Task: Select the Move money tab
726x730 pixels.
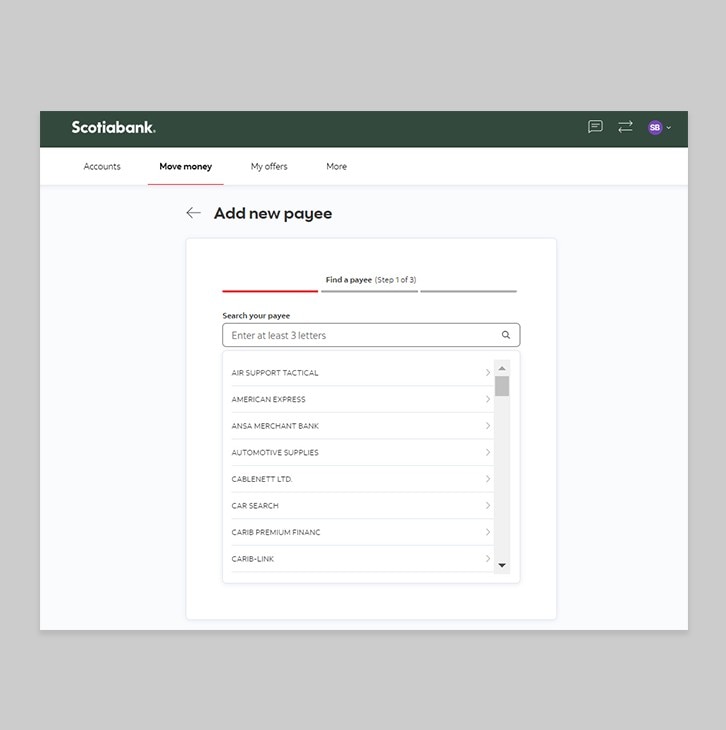Action: click(185, 166)
